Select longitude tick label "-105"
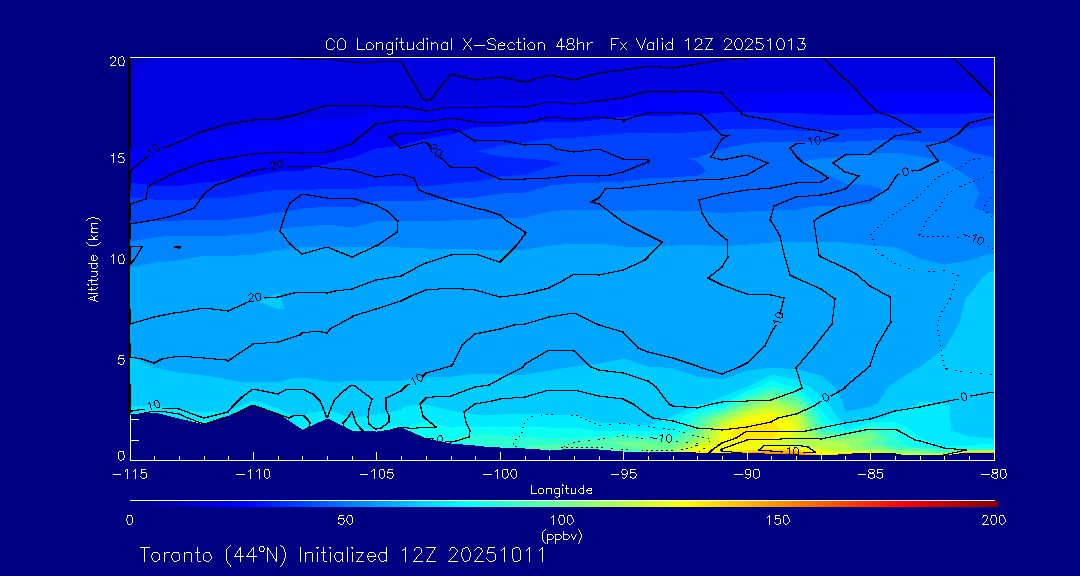1080x576 pixels. point(376,475)
